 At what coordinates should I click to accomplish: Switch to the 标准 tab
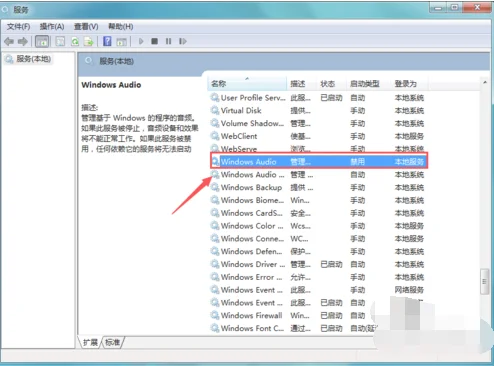[x=113, y=342]
